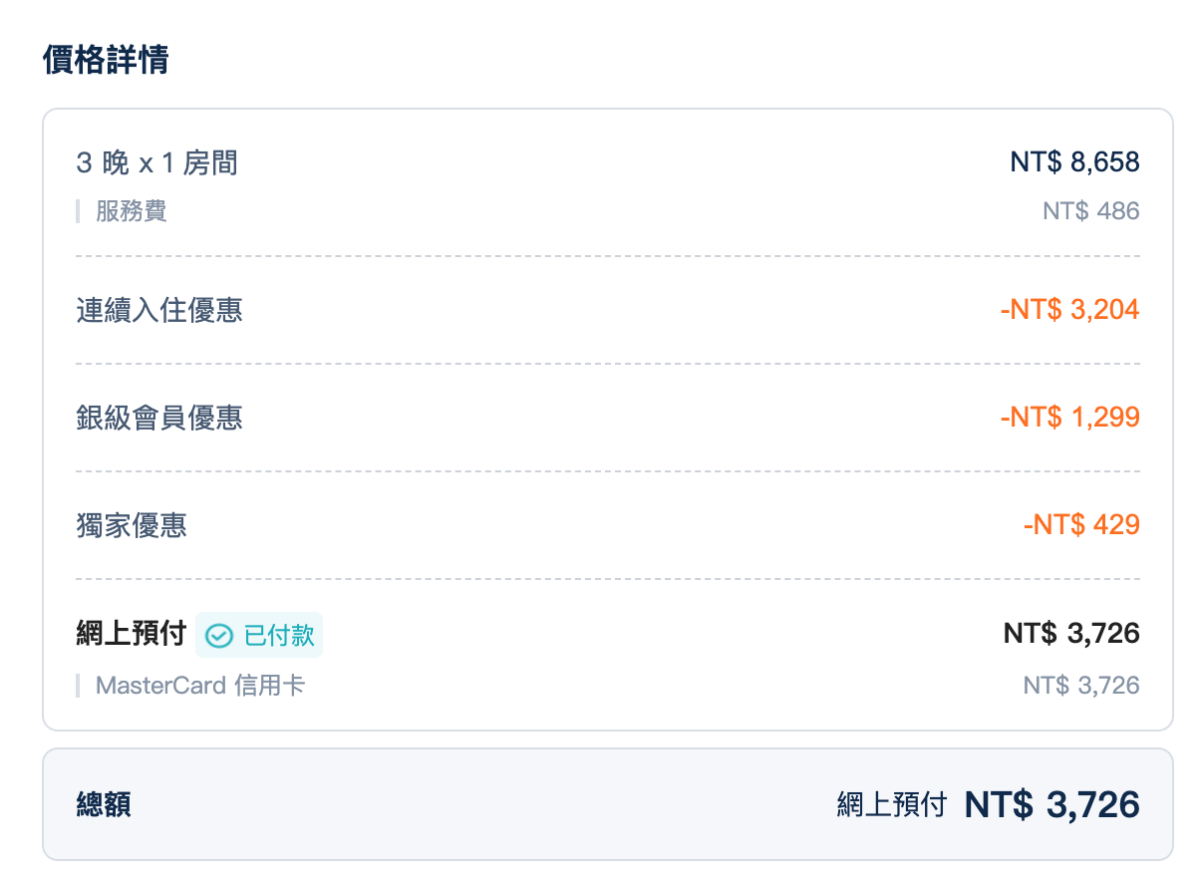Select the 銀級會員優惠 member discount row

click(159, 417)
